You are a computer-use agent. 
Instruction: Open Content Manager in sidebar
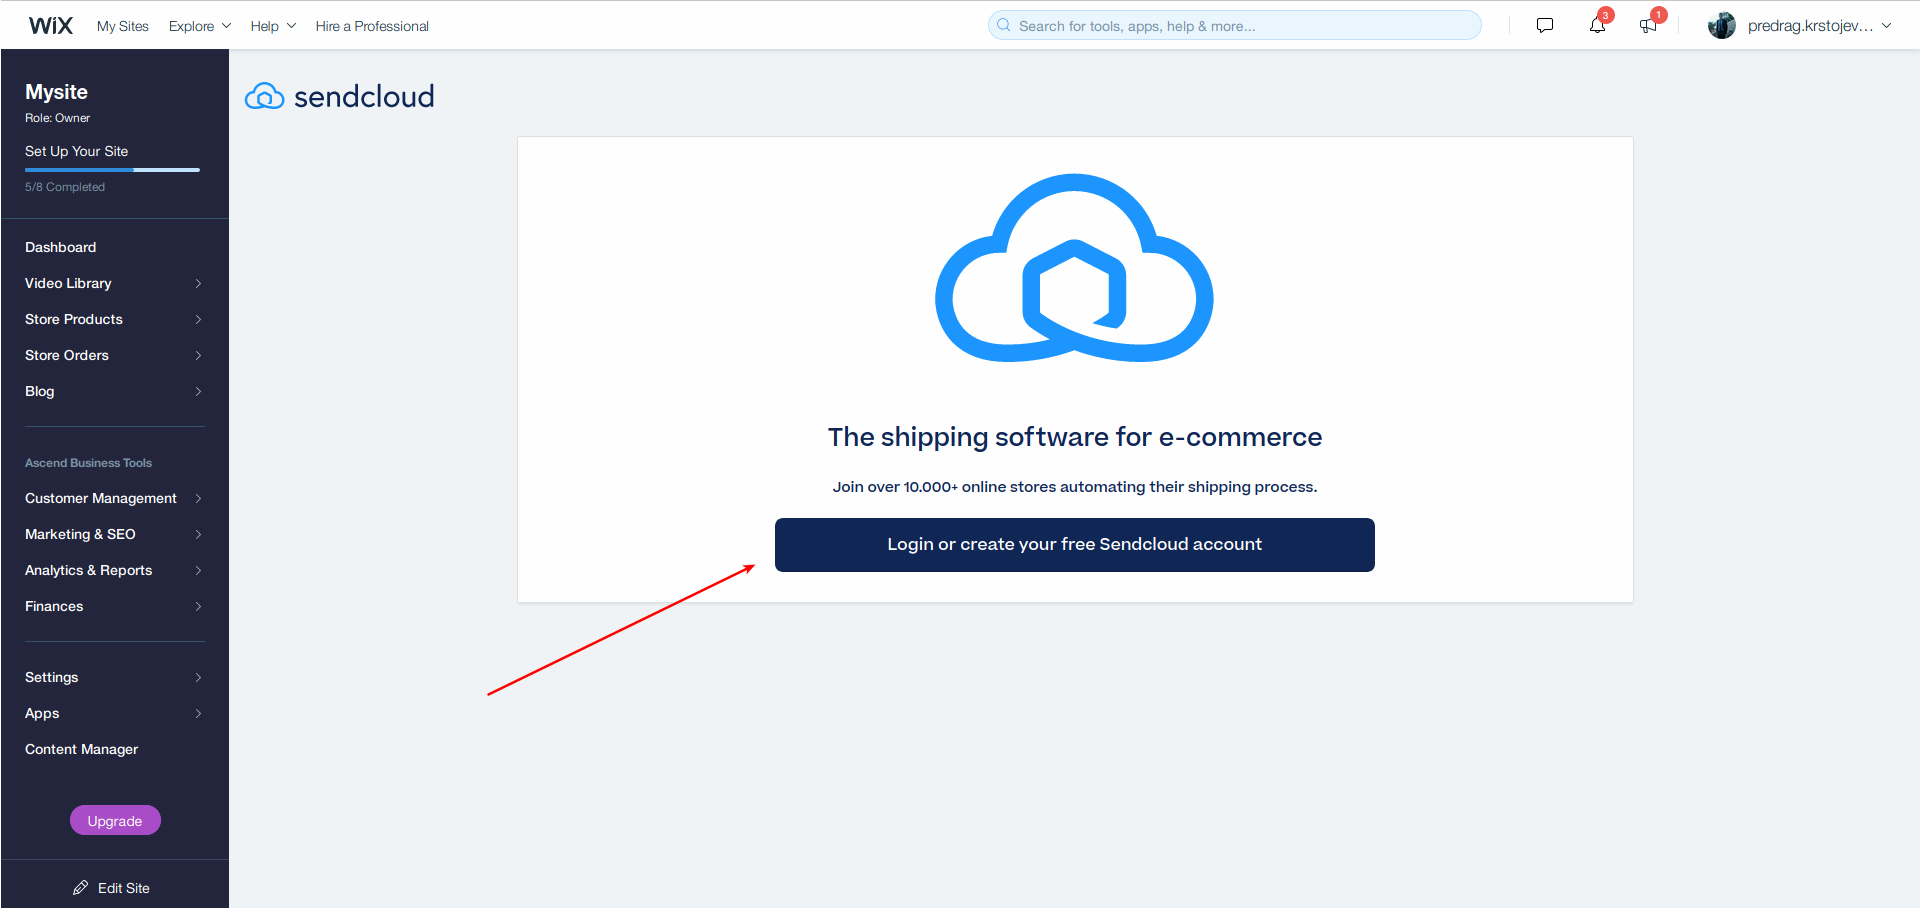[82, 749]
